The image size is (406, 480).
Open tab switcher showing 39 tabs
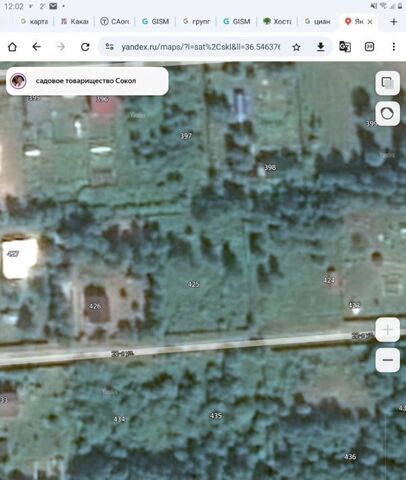click(369, 47)
